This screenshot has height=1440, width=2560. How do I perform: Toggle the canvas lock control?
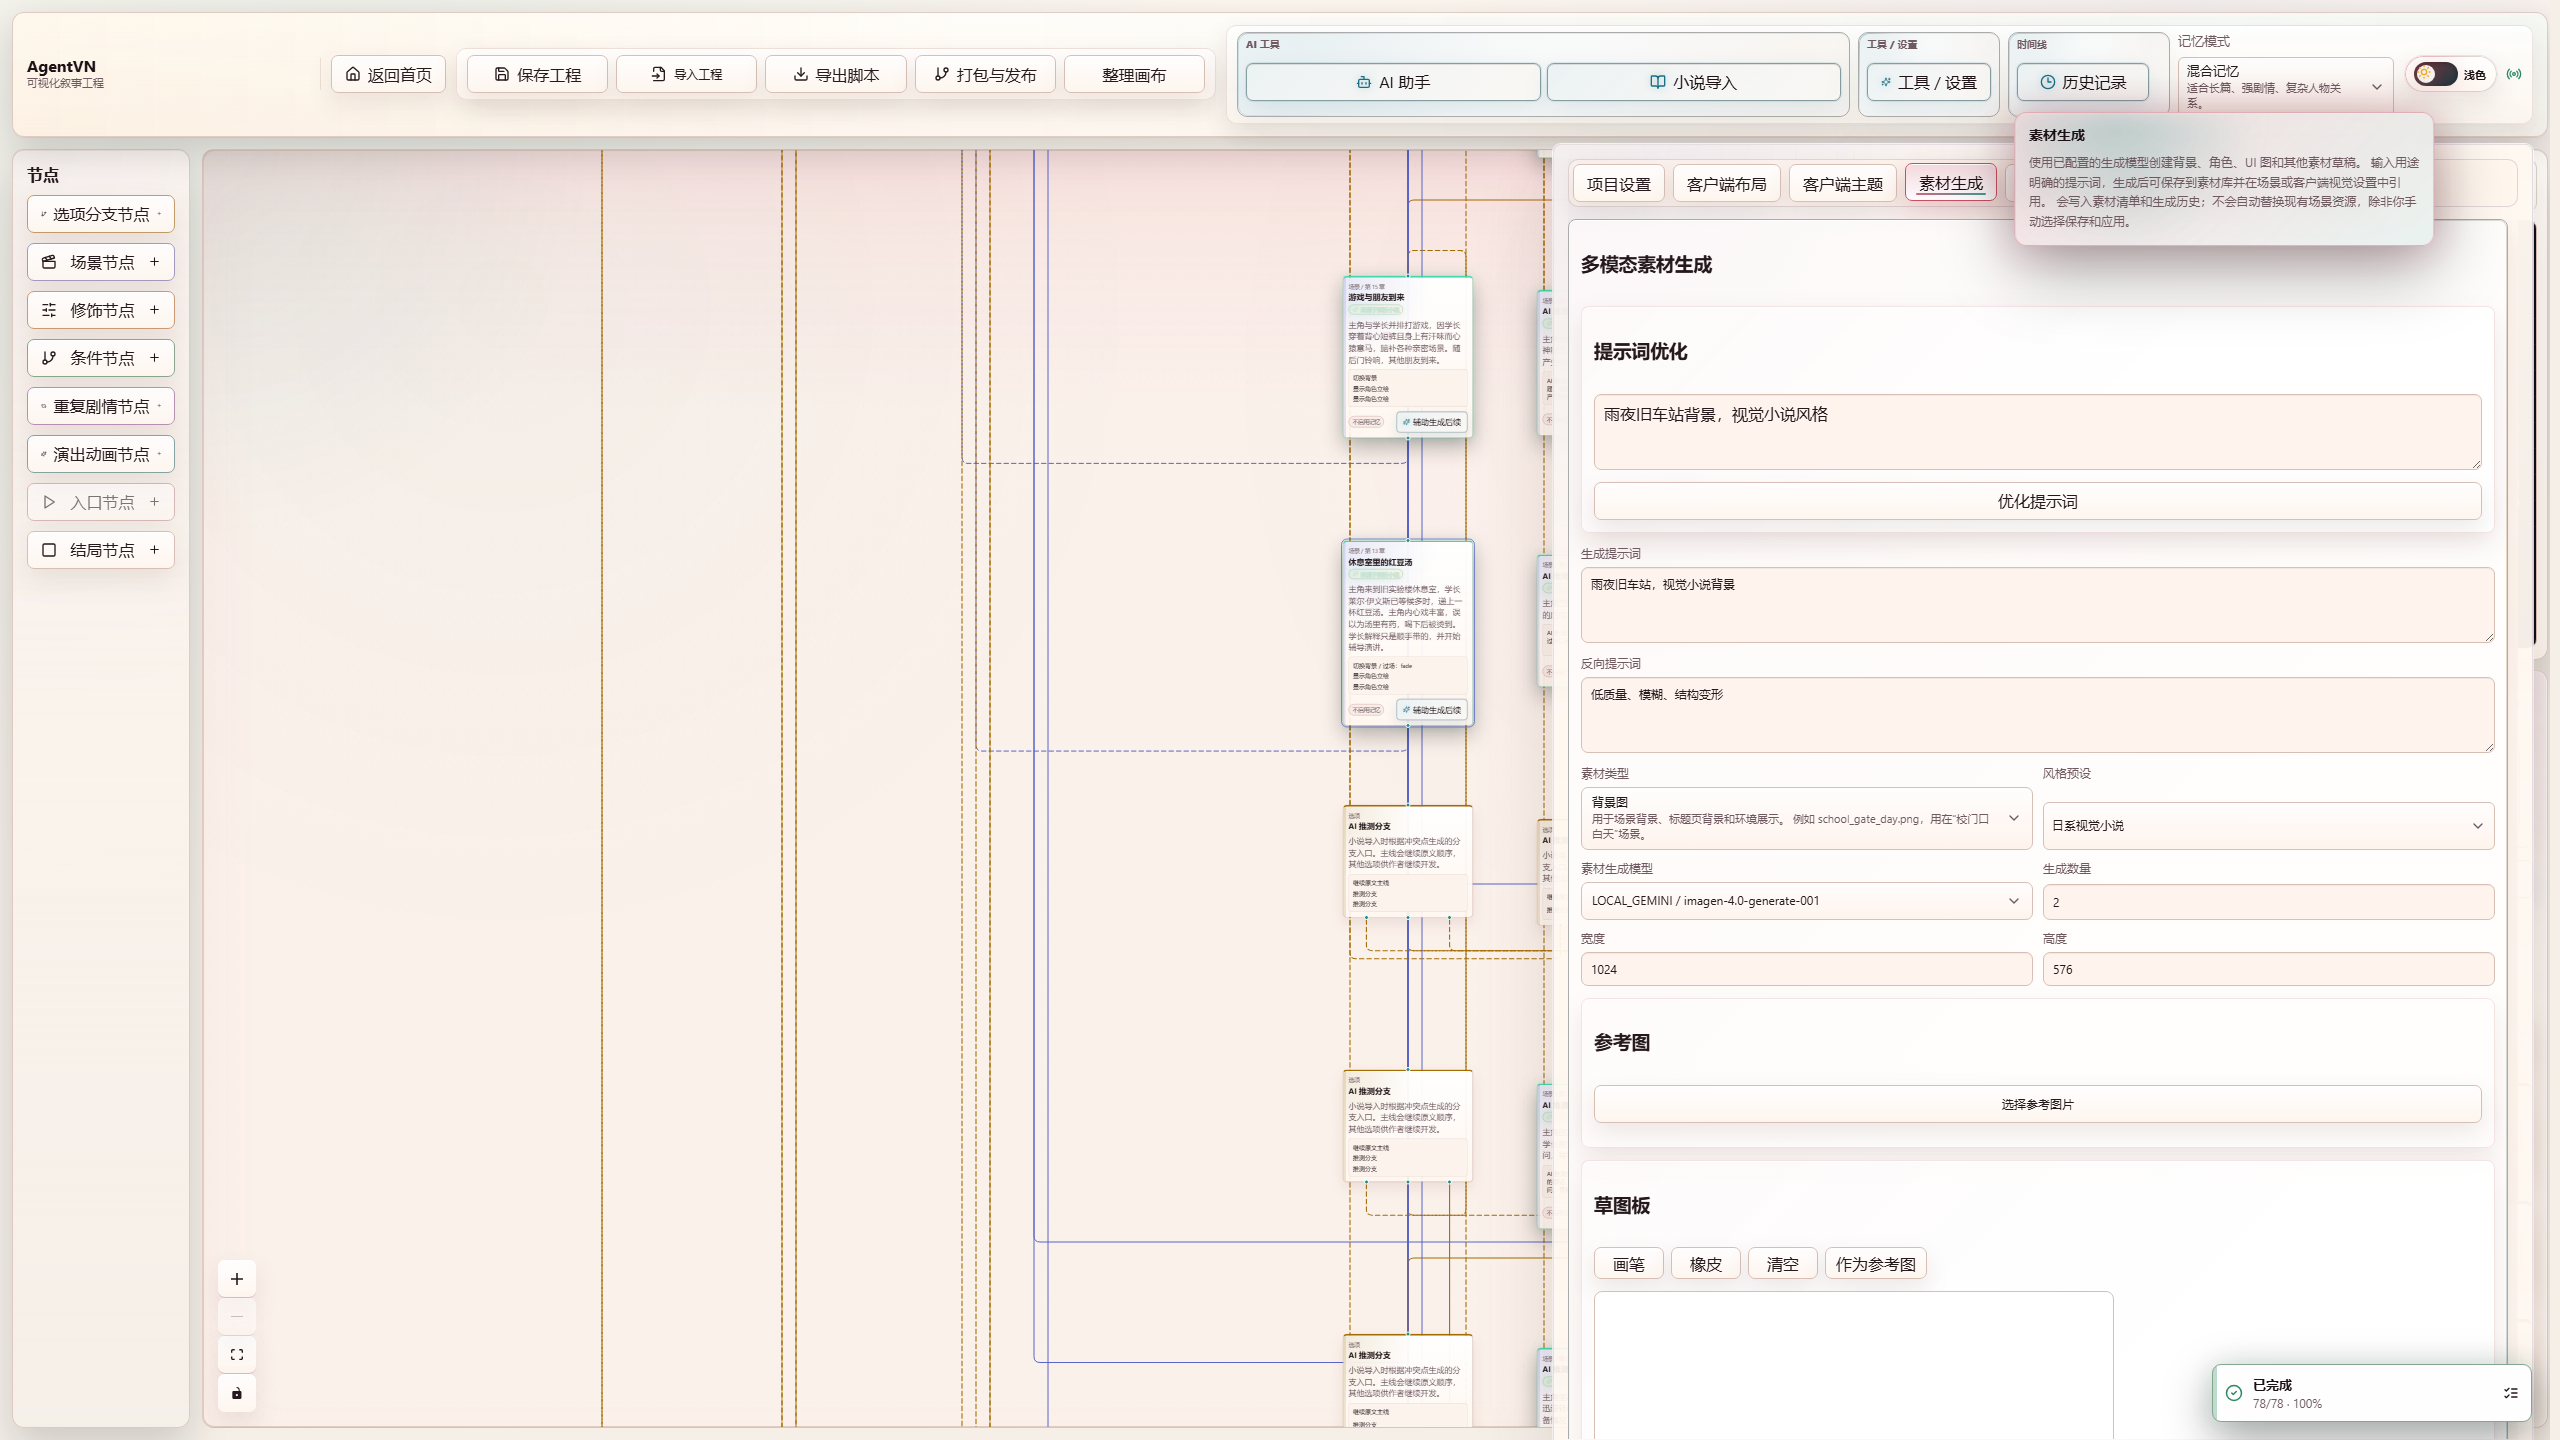click(x=237, y=1393)
